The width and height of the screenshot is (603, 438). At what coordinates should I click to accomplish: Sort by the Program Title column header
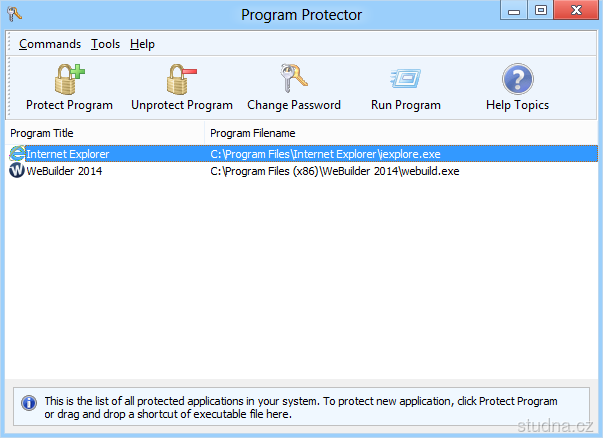105,133
